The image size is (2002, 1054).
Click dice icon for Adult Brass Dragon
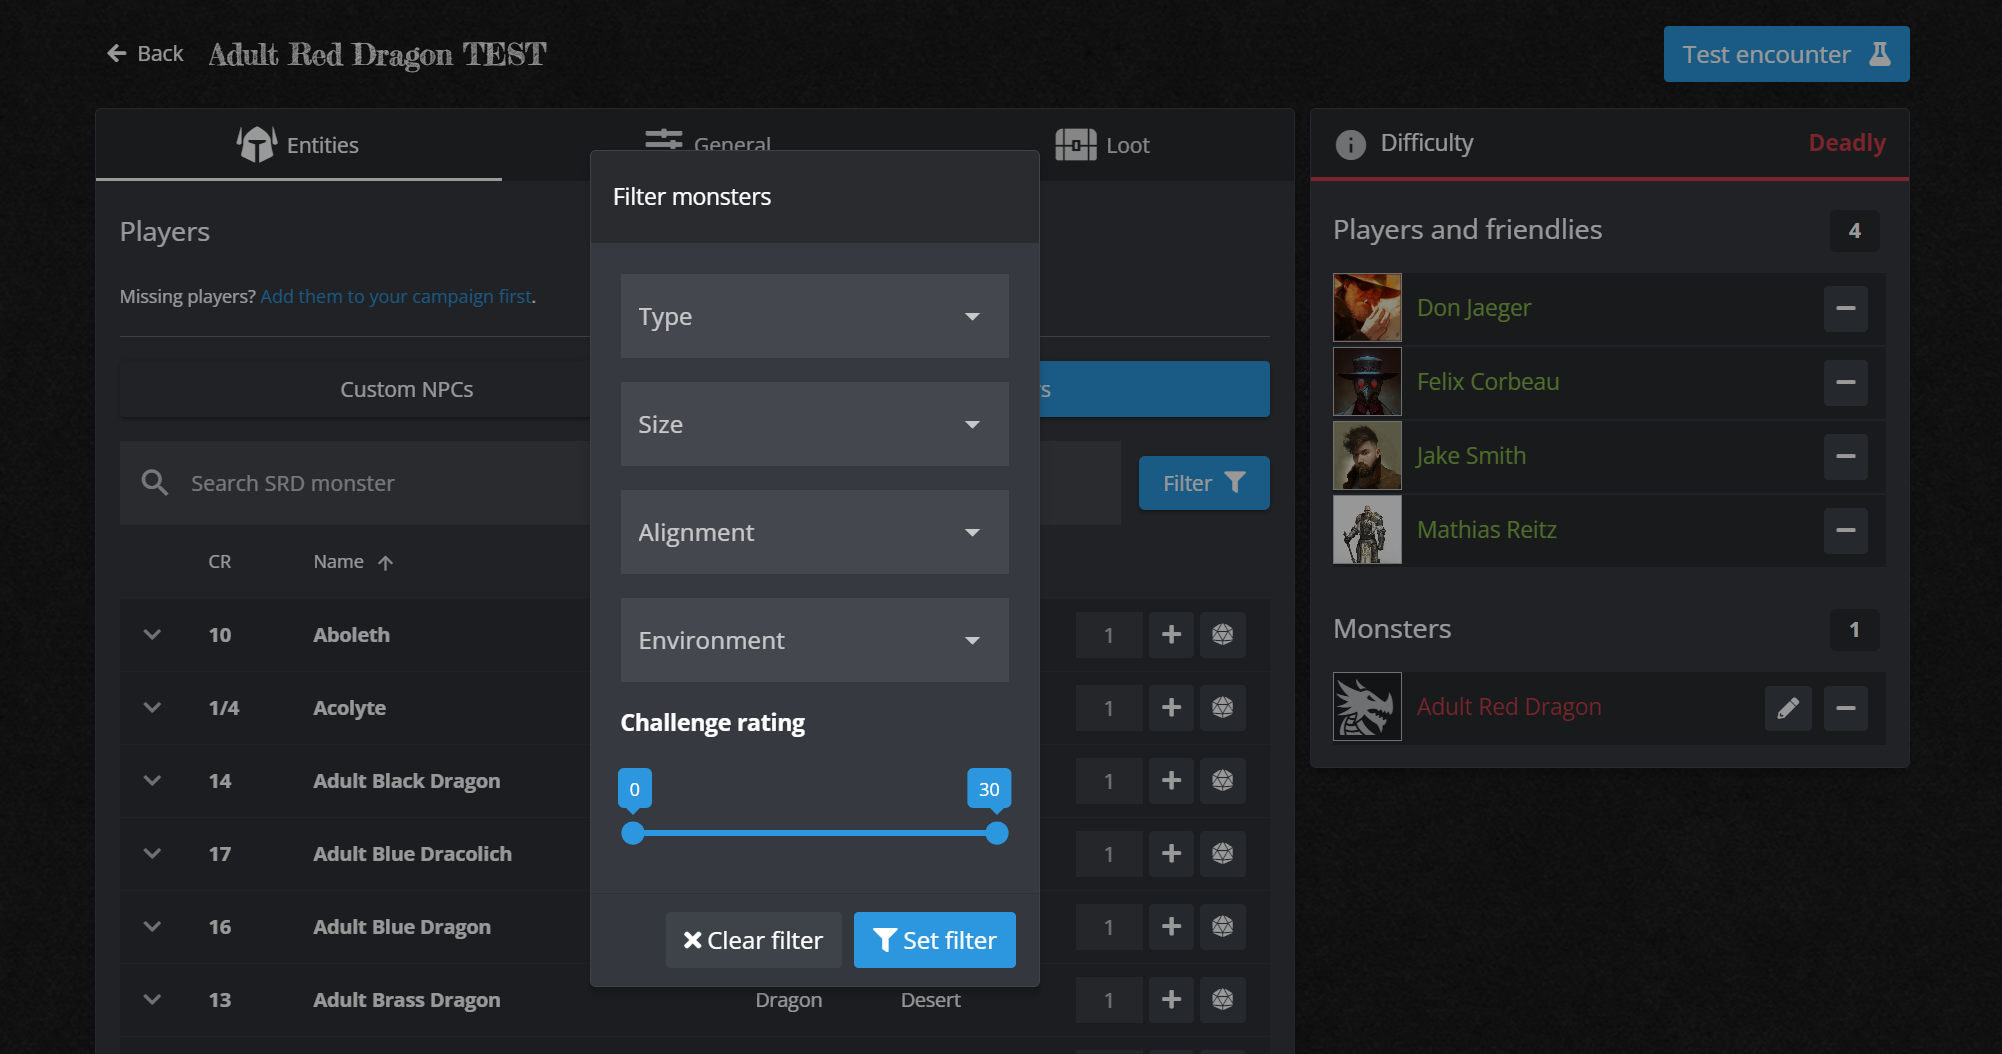(x=1222, y=1000)
